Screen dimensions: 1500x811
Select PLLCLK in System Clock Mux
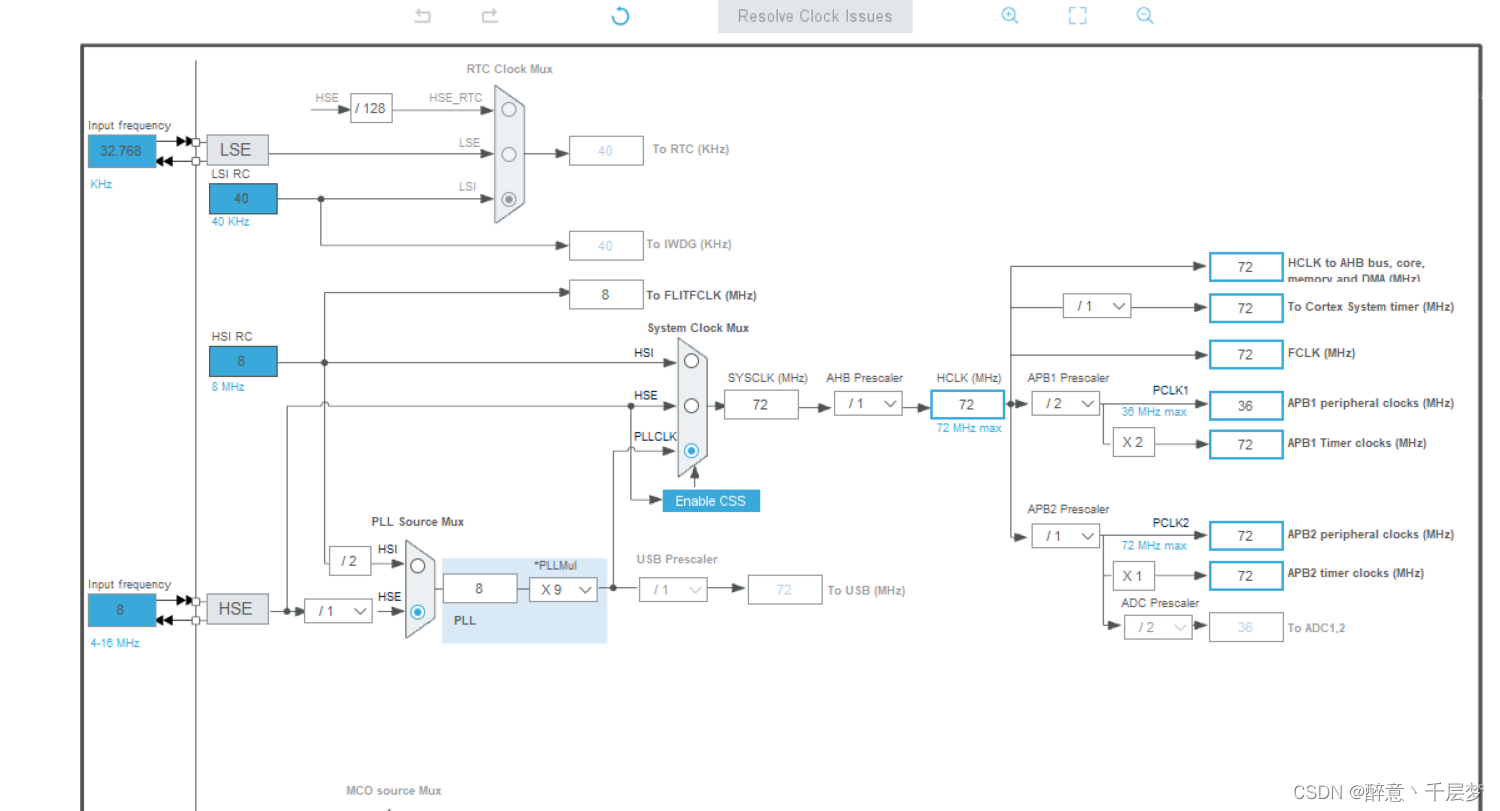click(691, 451)
